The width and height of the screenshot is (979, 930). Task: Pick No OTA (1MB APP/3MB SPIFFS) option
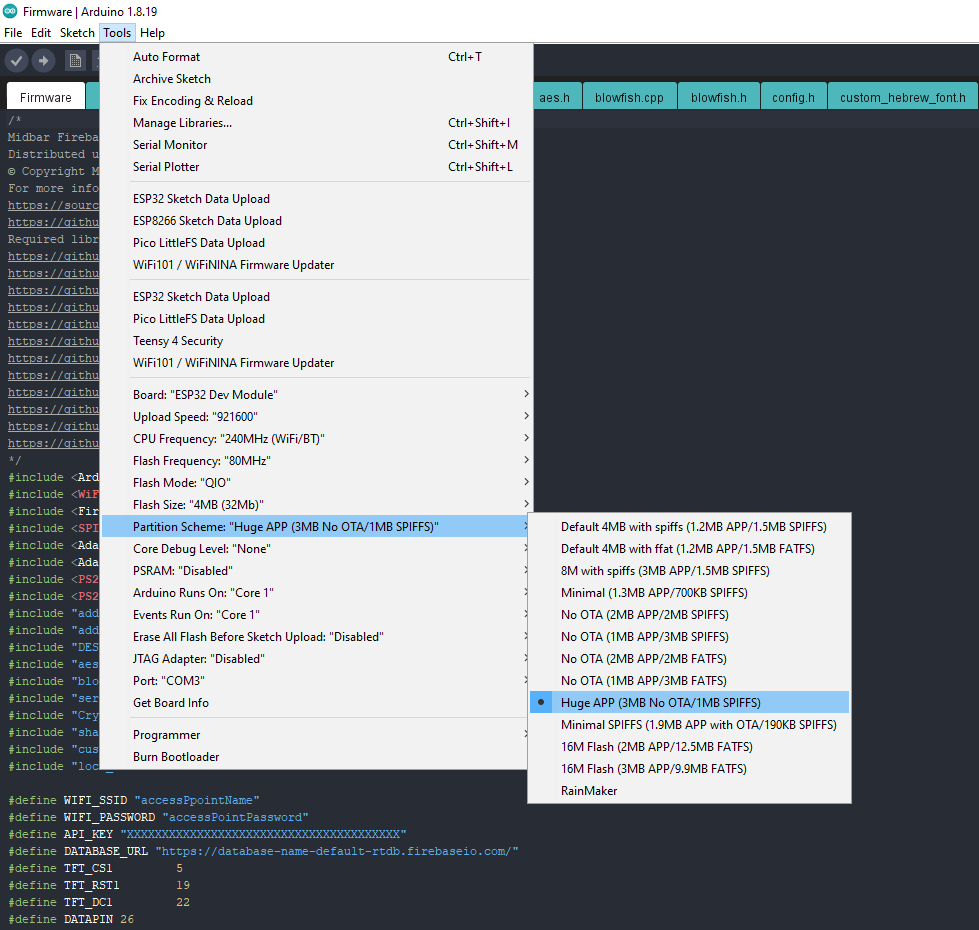click(689, 637)
